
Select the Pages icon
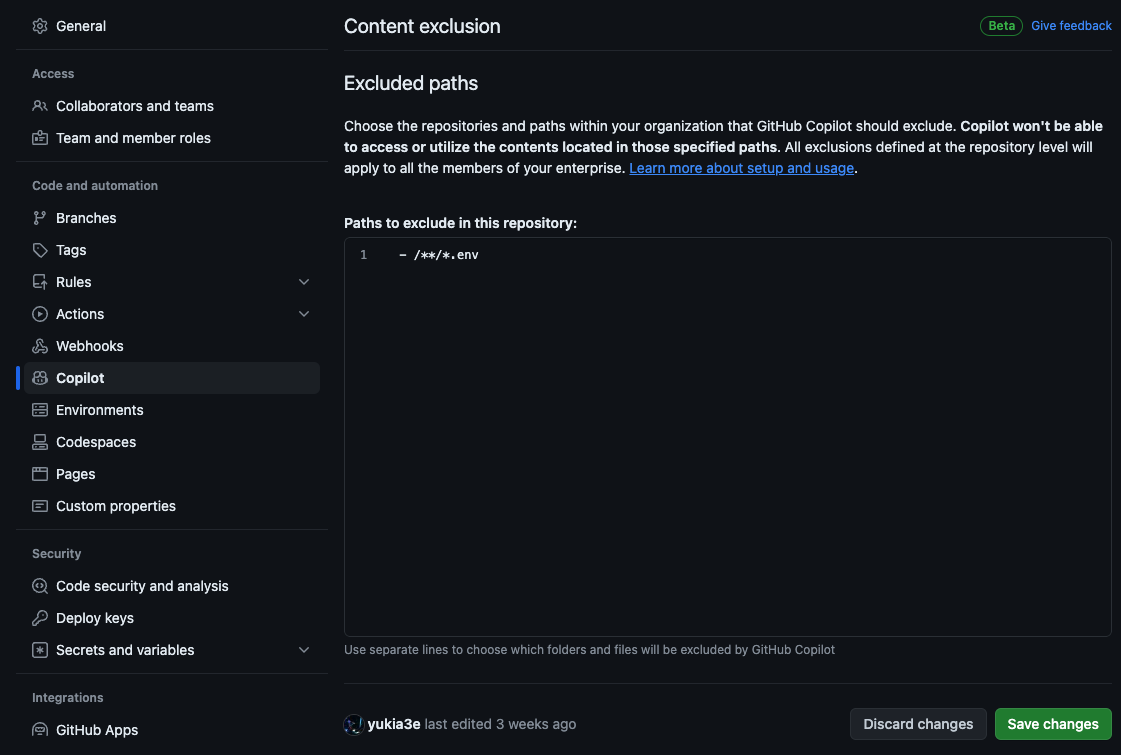point(39,474)
